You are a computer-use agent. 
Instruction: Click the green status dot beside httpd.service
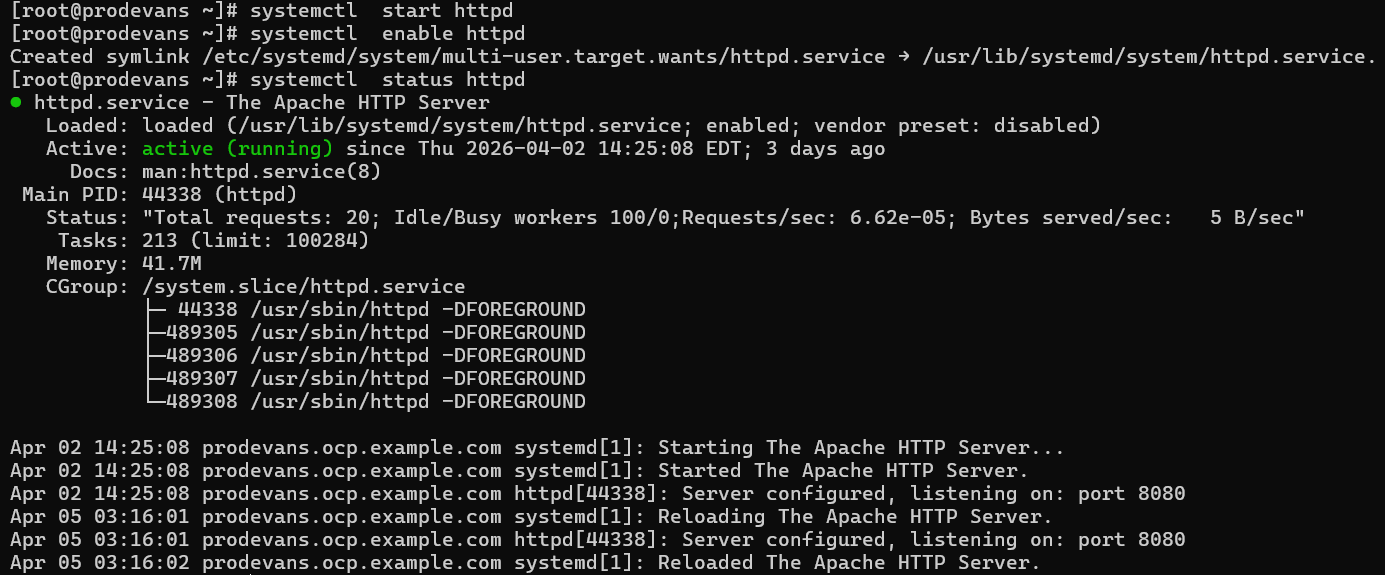point(16,102)
